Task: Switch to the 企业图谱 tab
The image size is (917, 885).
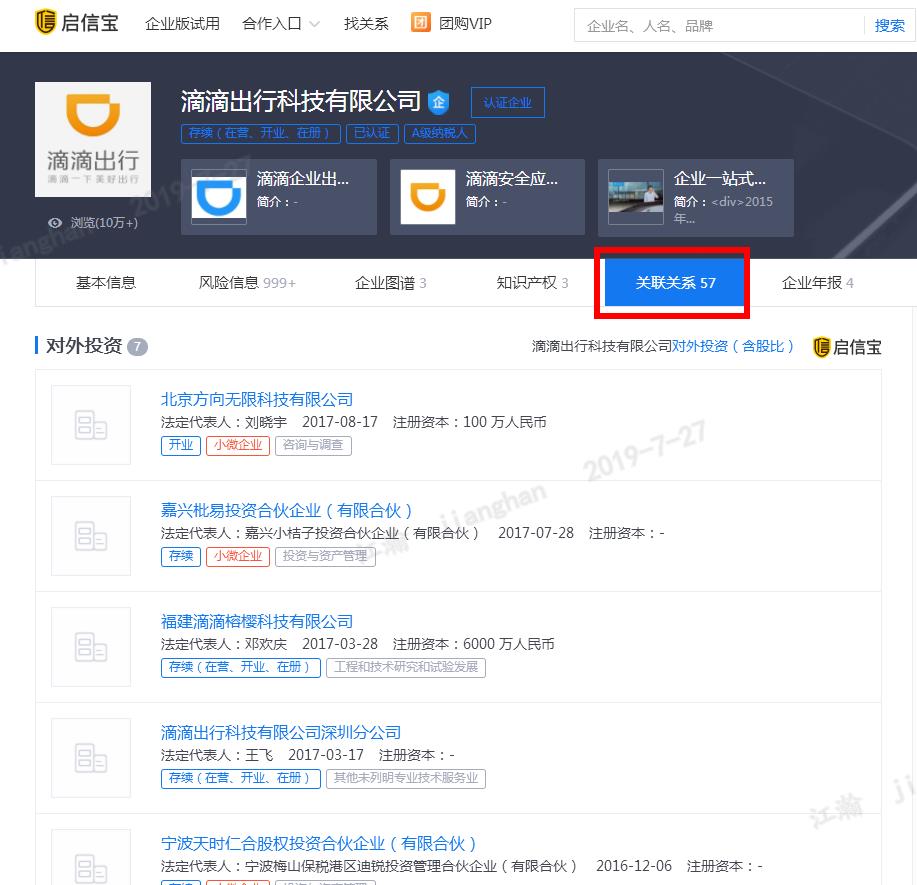Action: tap(390, 283)
